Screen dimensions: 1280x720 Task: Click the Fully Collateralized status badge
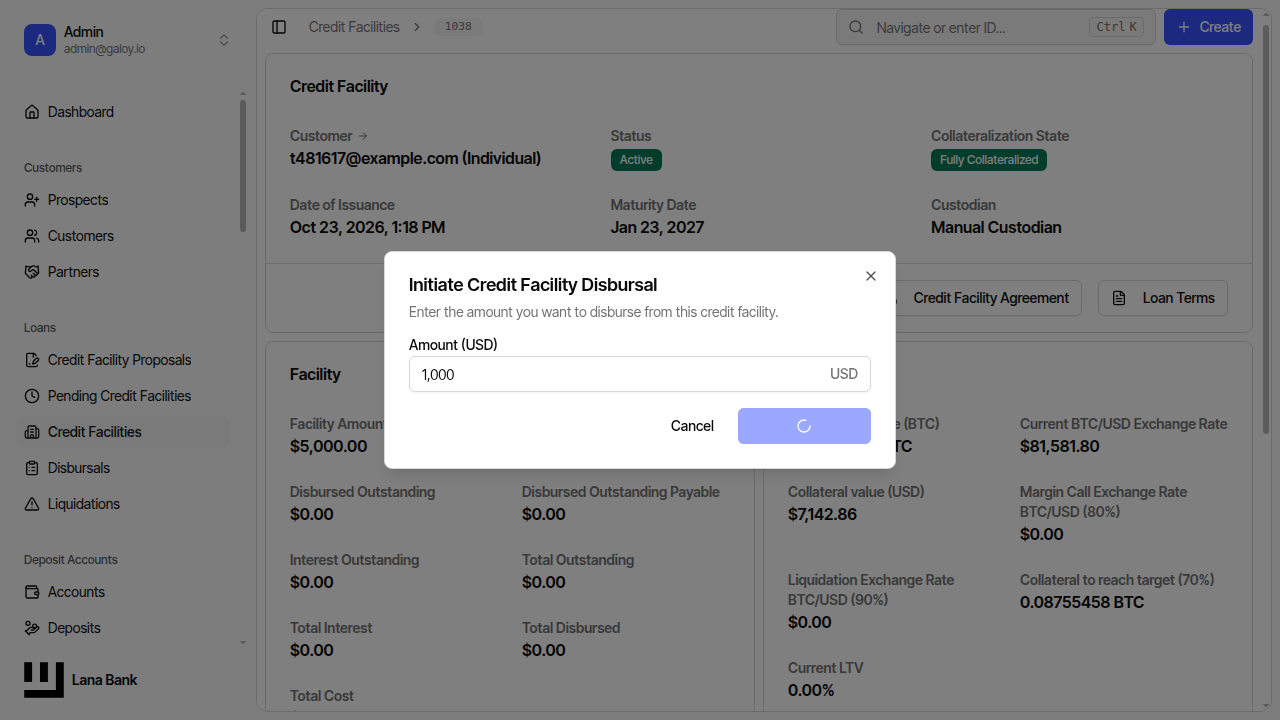(989, 160)
